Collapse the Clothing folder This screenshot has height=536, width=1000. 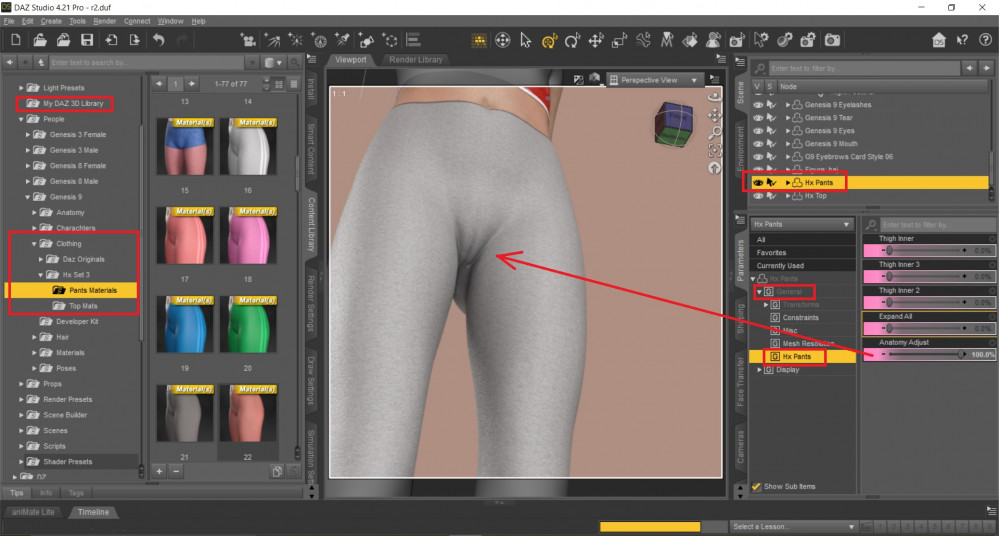tap(34, 244)
